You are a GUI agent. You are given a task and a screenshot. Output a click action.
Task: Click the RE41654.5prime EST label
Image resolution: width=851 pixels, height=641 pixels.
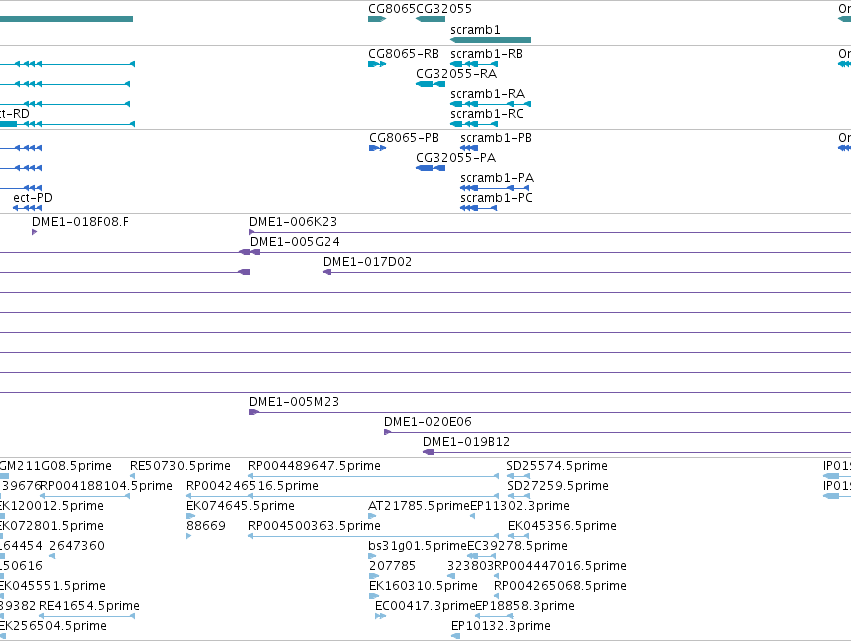[x=90, y=607]
